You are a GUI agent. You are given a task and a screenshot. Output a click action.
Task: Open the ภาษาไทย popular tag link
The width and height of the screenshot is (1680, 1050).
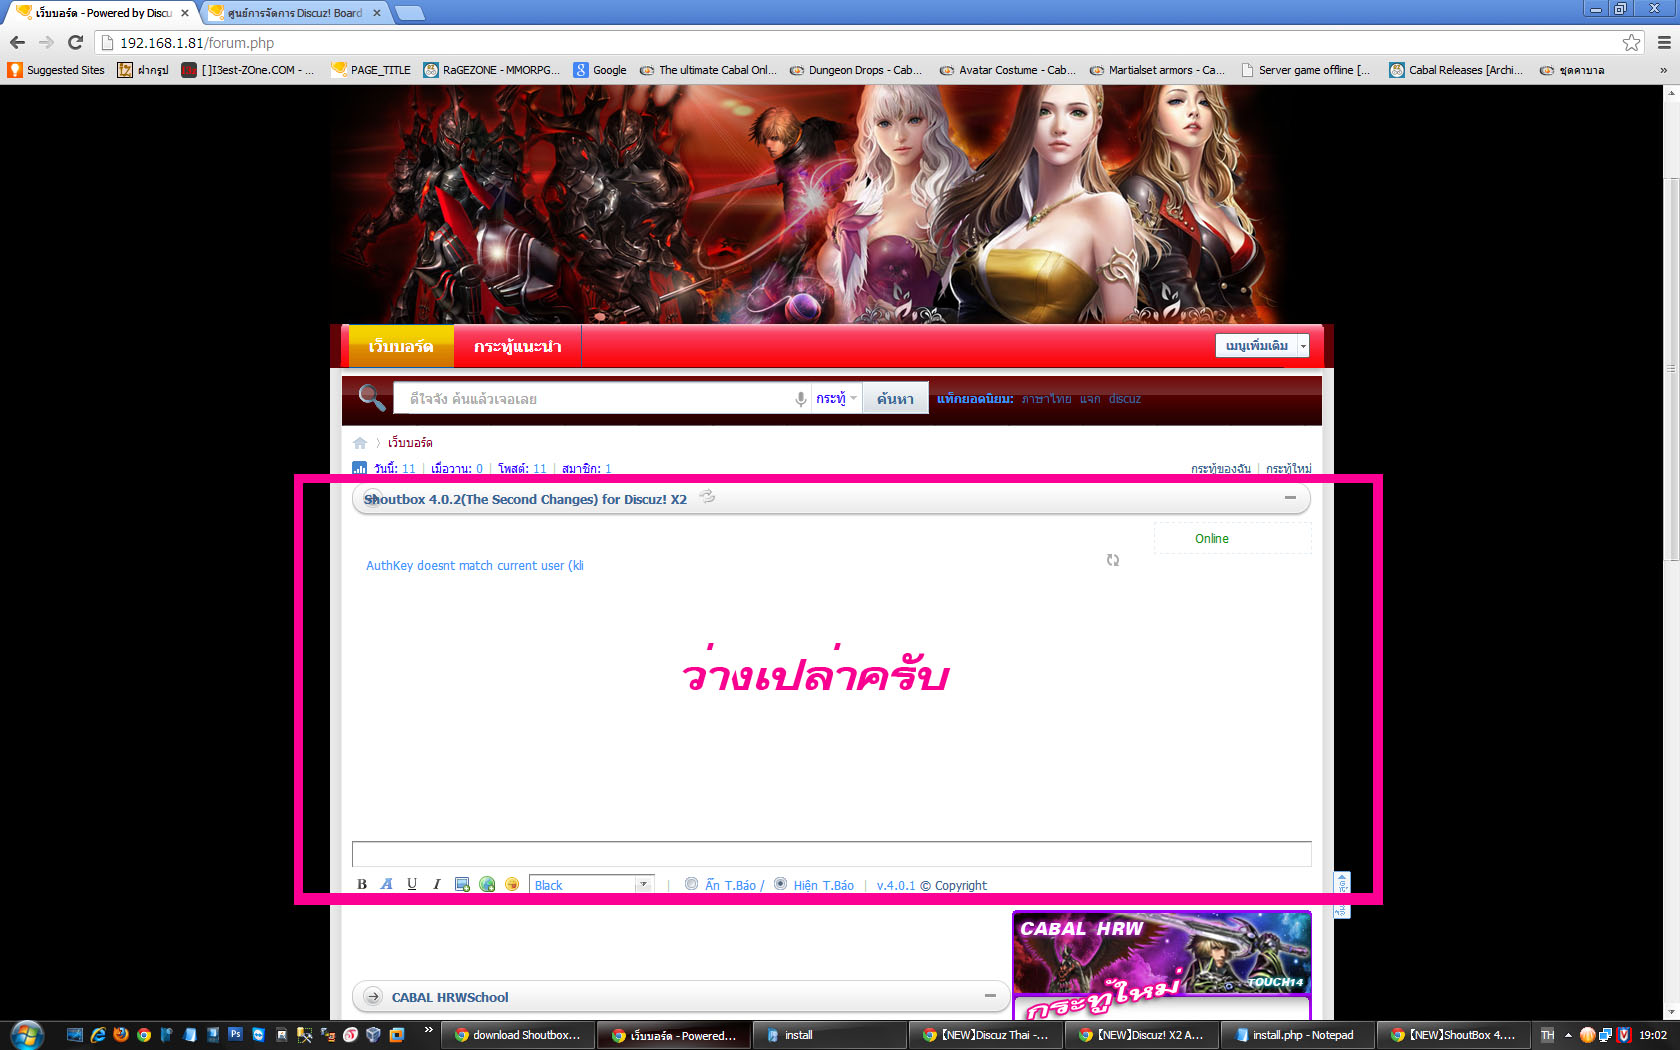click(x=1046, y=399)
